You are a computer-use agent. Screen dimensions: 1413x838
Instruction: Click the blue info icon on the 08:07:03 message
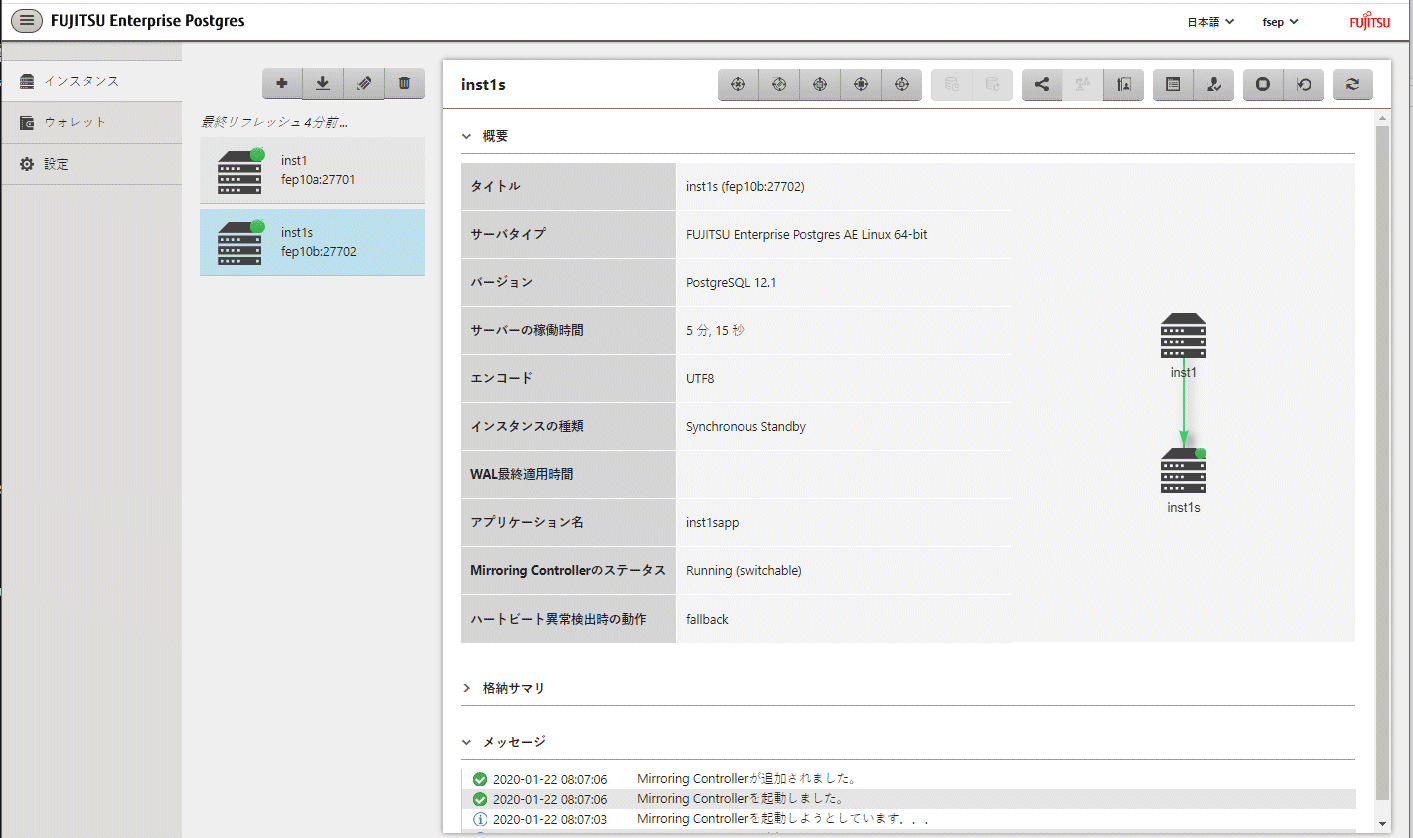(480, 819)
